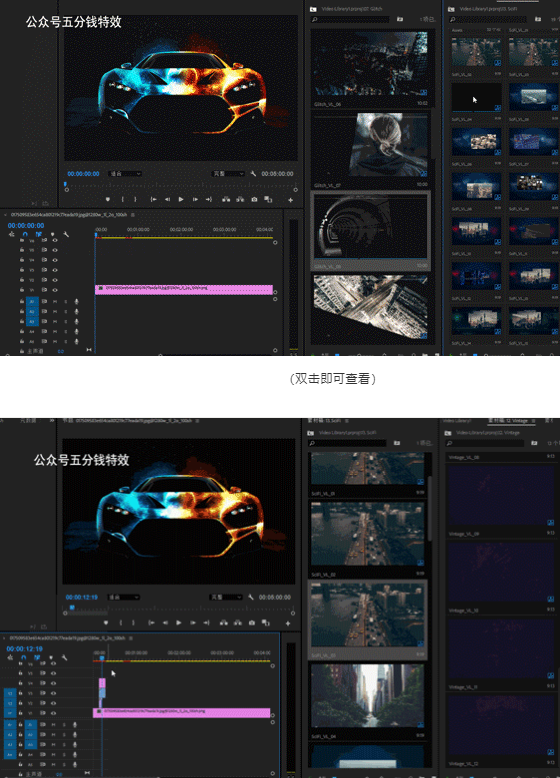Screen dimensions: 560x778
Task: Play the program monitor showing 00:00:00:00
Action: click(x=181, y=199)
